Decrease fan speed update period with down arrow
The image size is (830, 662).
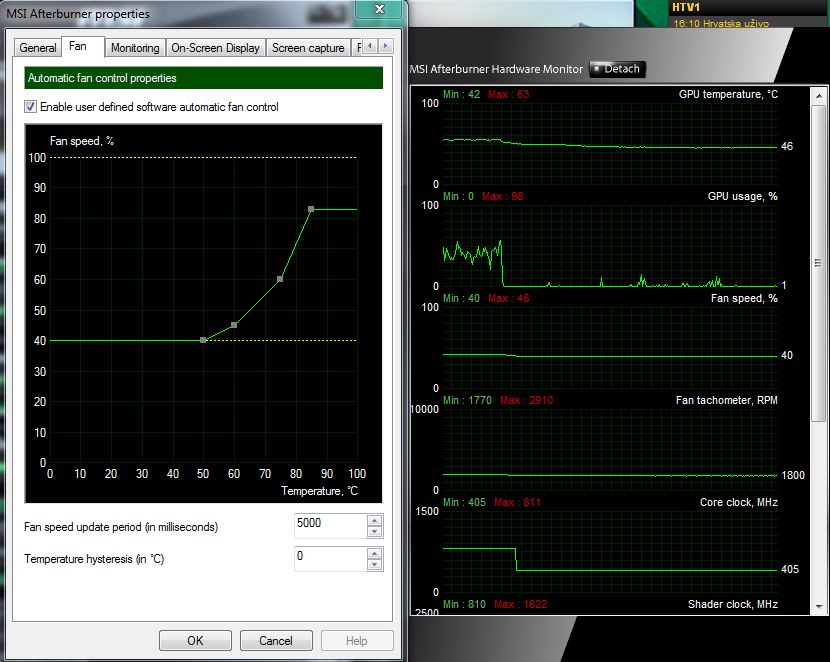point(374,531)
